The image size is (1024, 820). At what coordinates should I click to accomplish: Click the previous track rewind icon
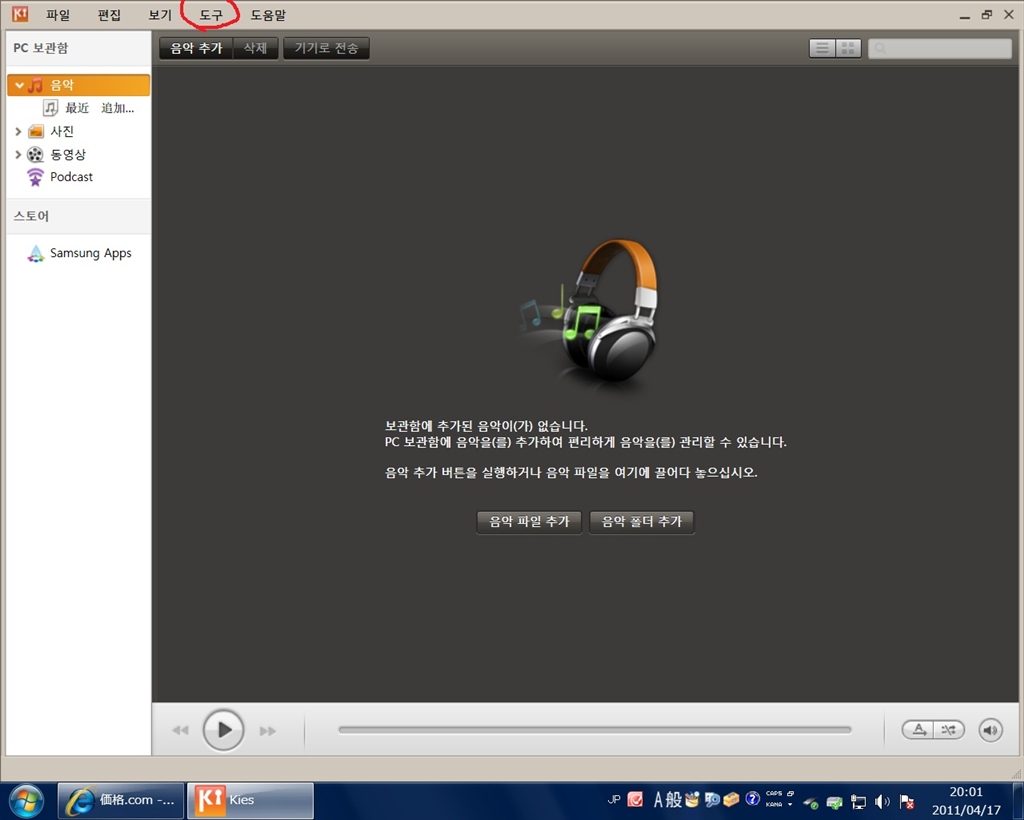point(180,731)
